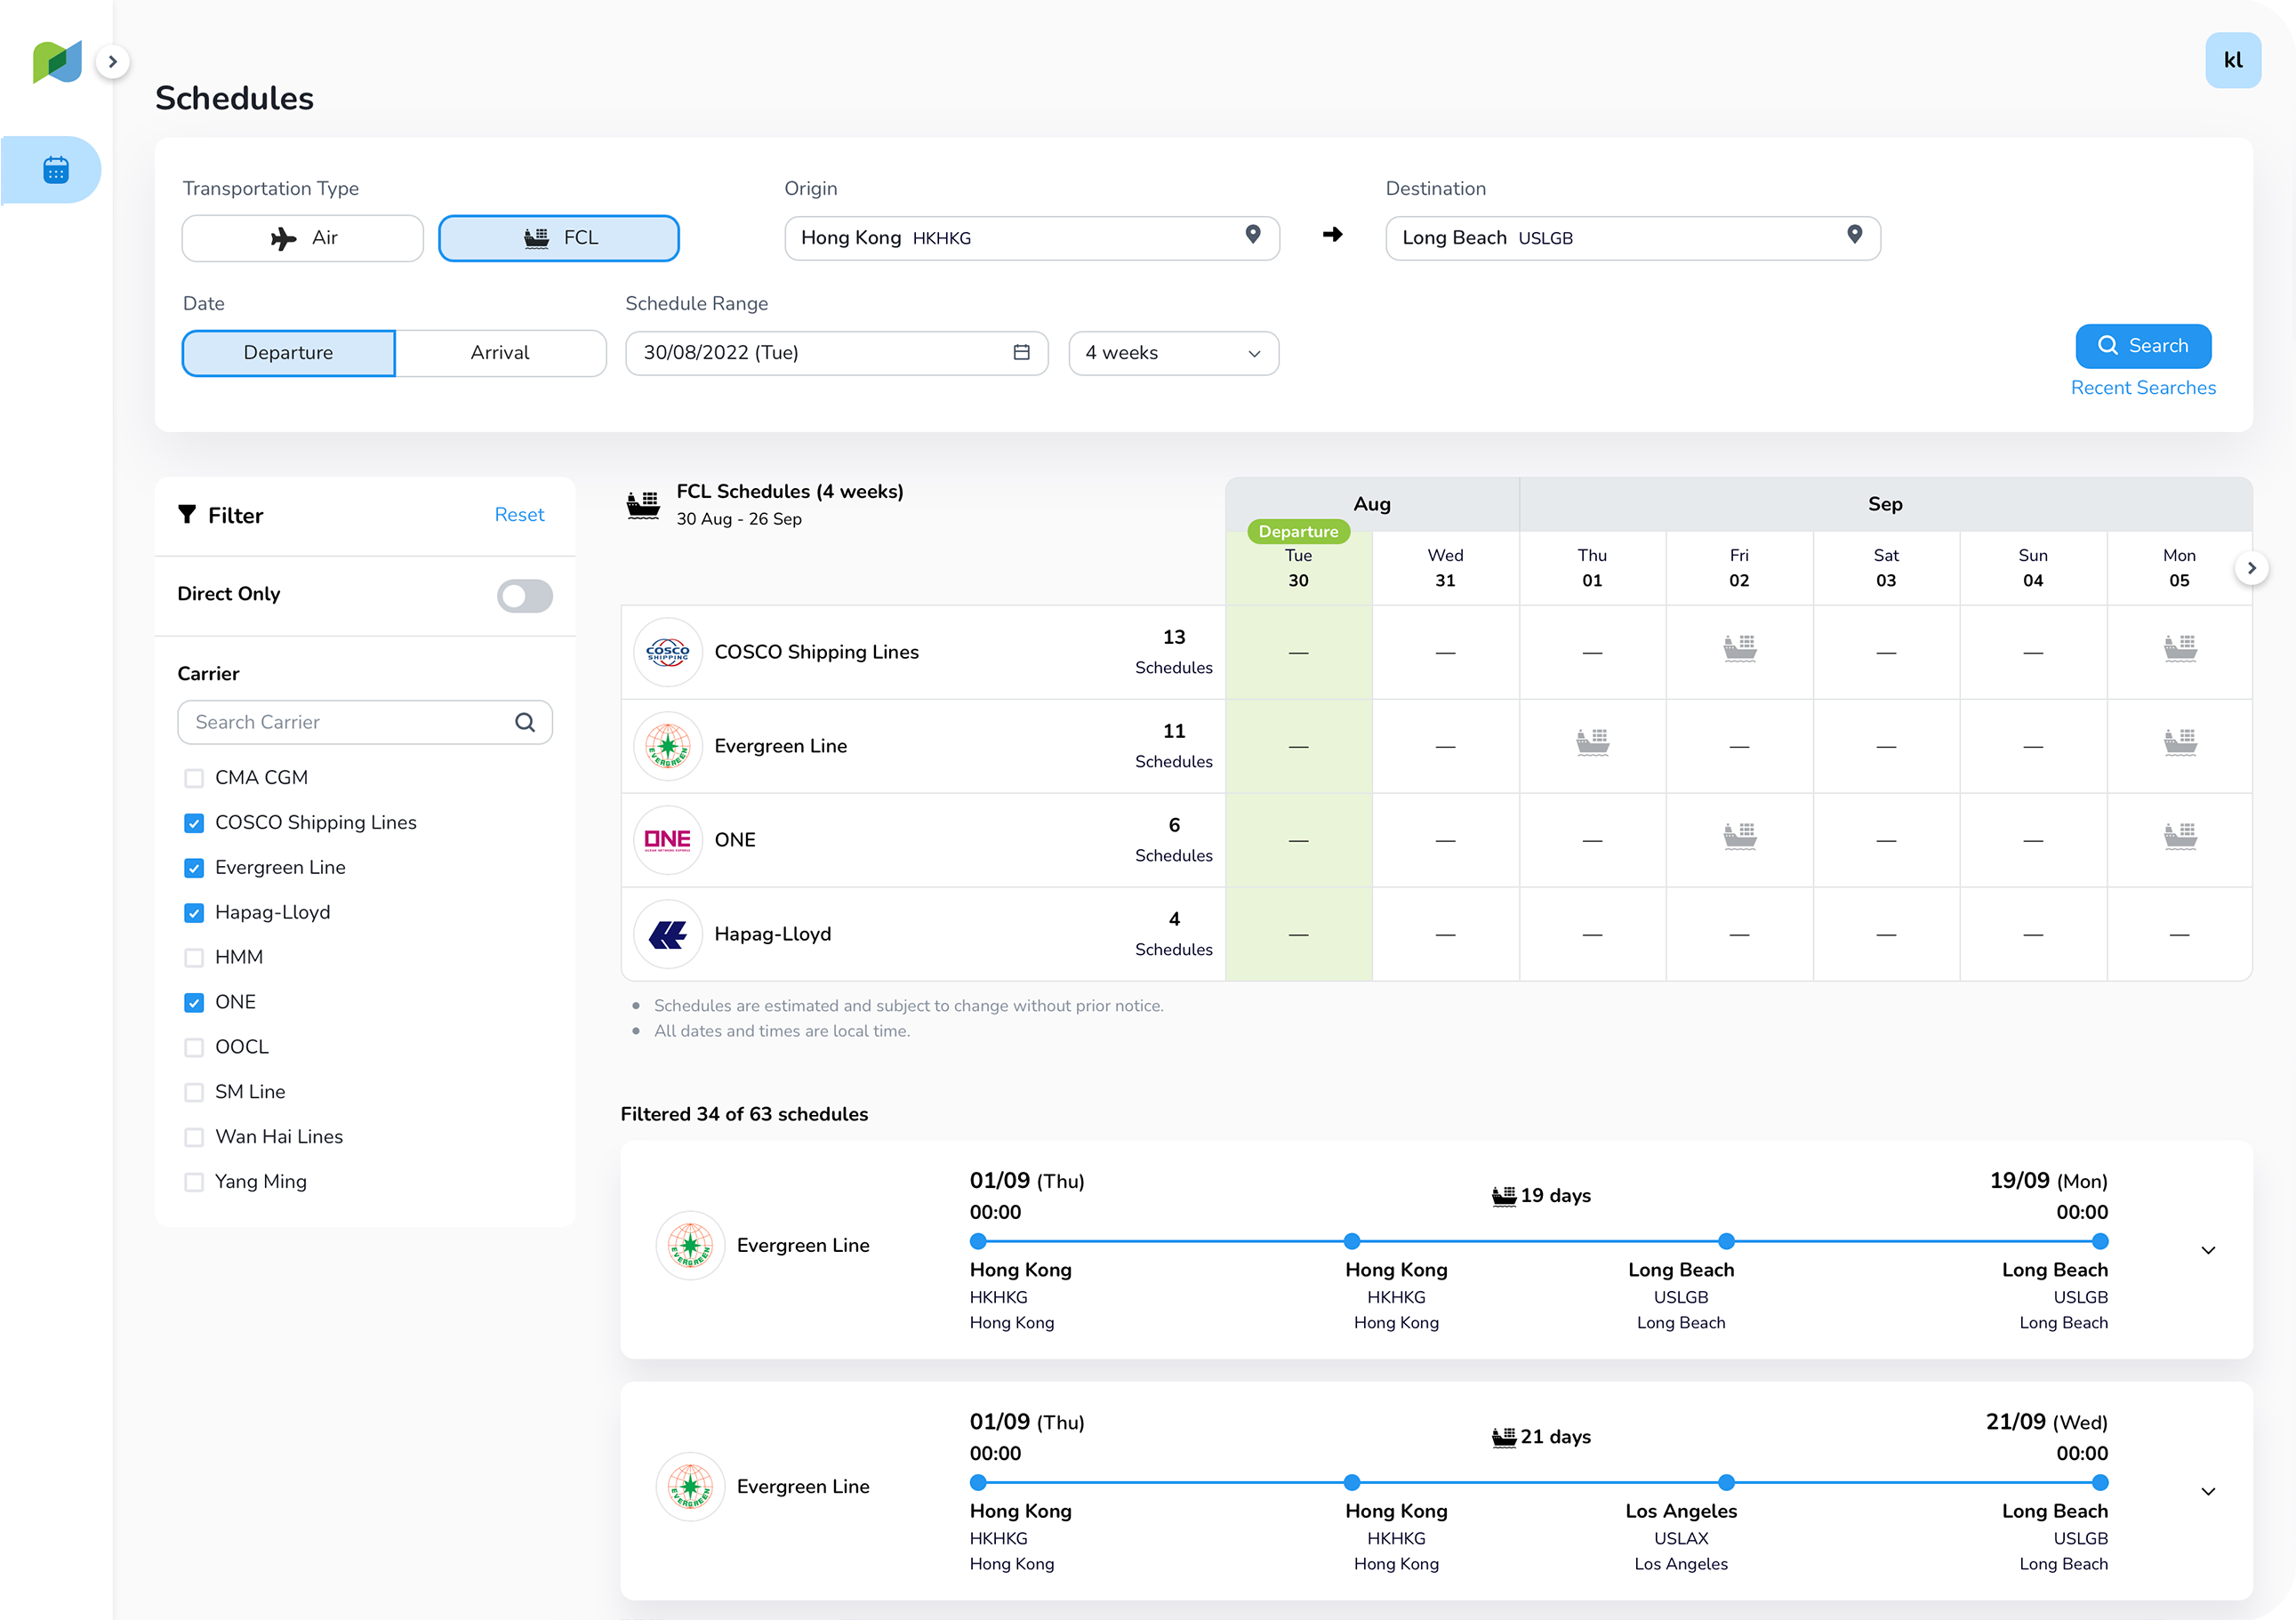The height and width of the screenshot is (1620, 2296).
Task: Toggle the Direct Only switch
Action: [524, 596]
